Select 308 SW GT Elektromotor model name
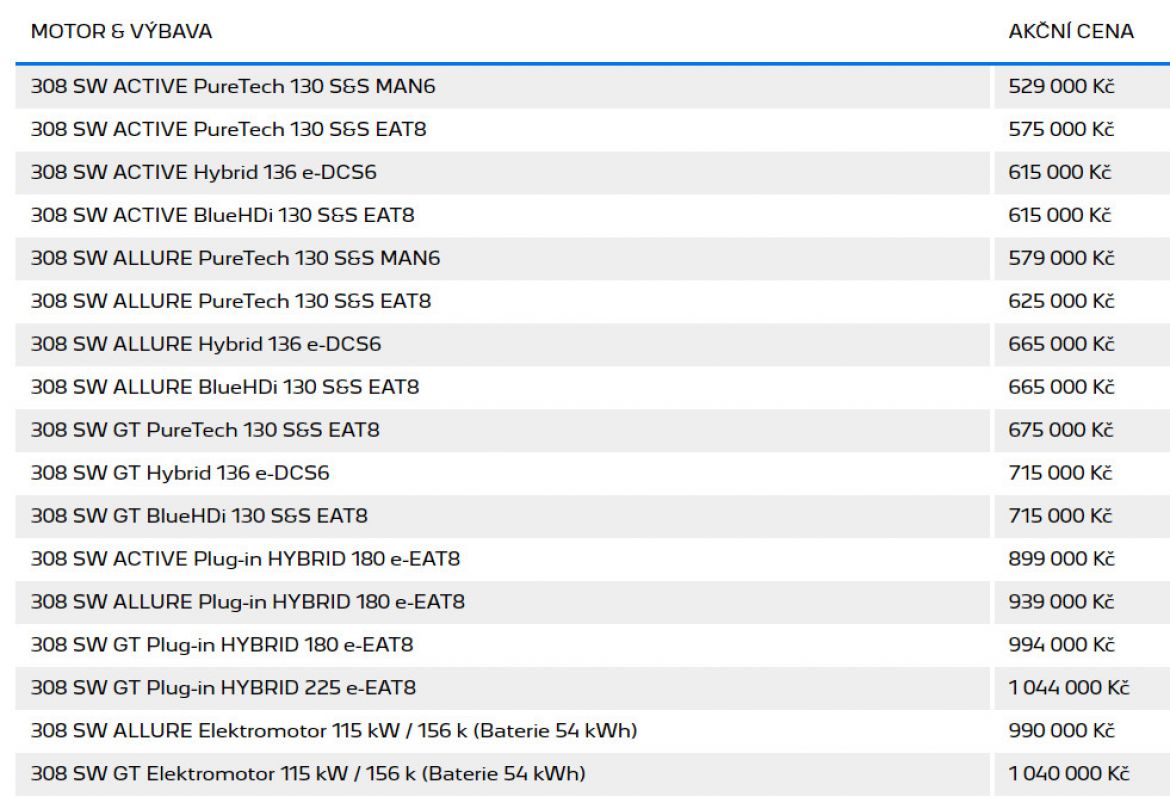The image size is (1170, 808). 308,774
